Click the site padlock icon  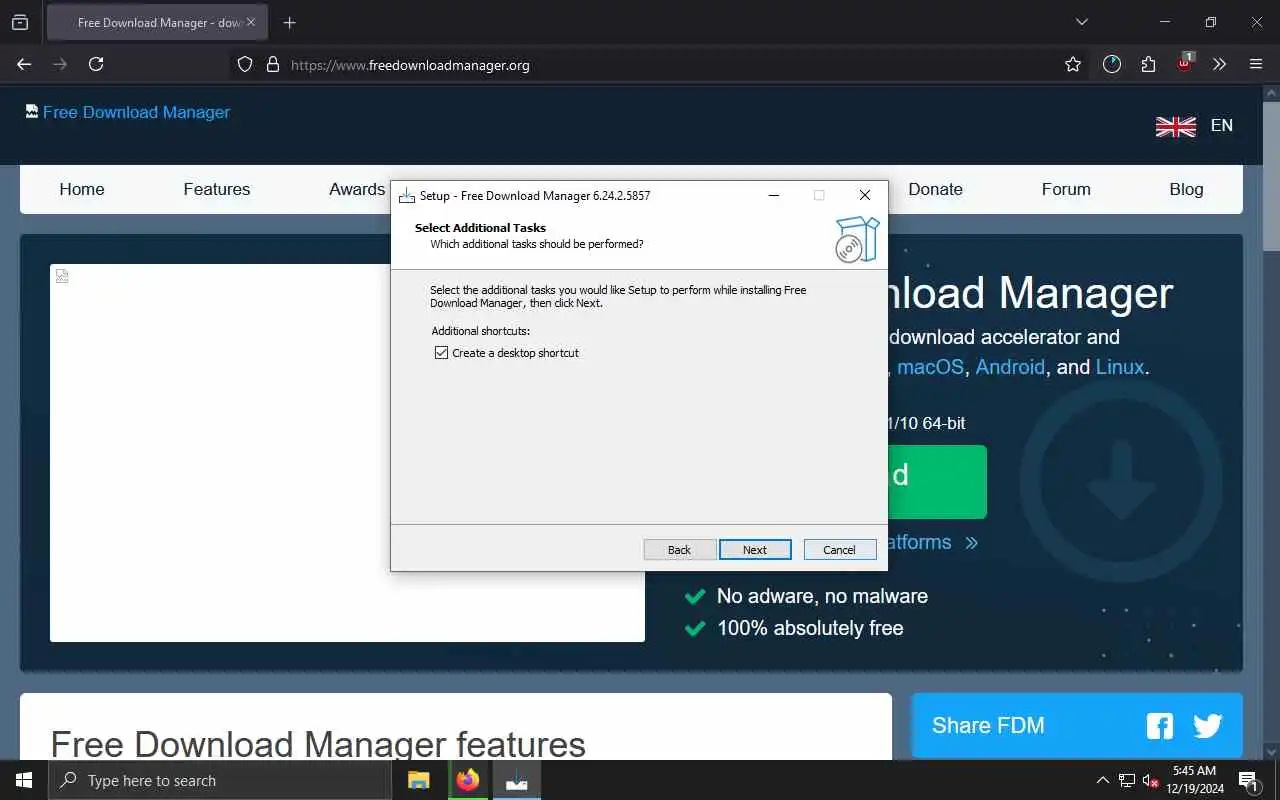pos(272,64)
